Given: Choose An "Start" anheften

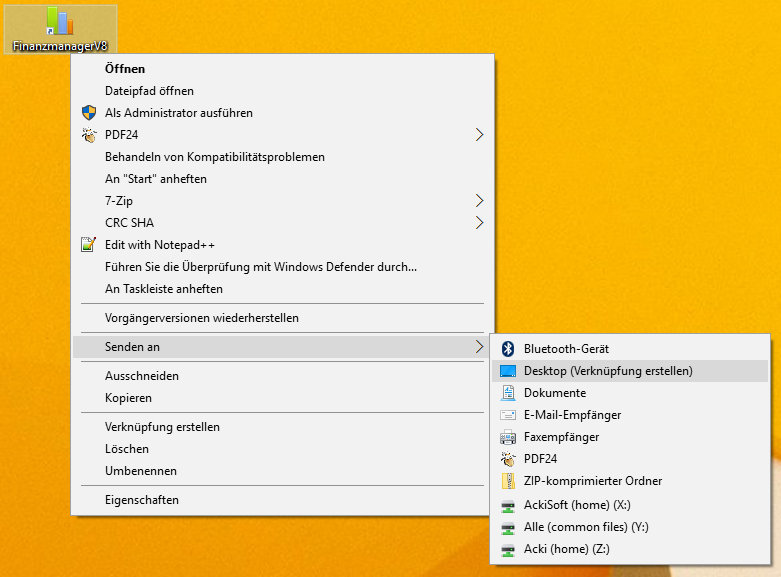Looking at the screenshot, I should pos(282,178).
